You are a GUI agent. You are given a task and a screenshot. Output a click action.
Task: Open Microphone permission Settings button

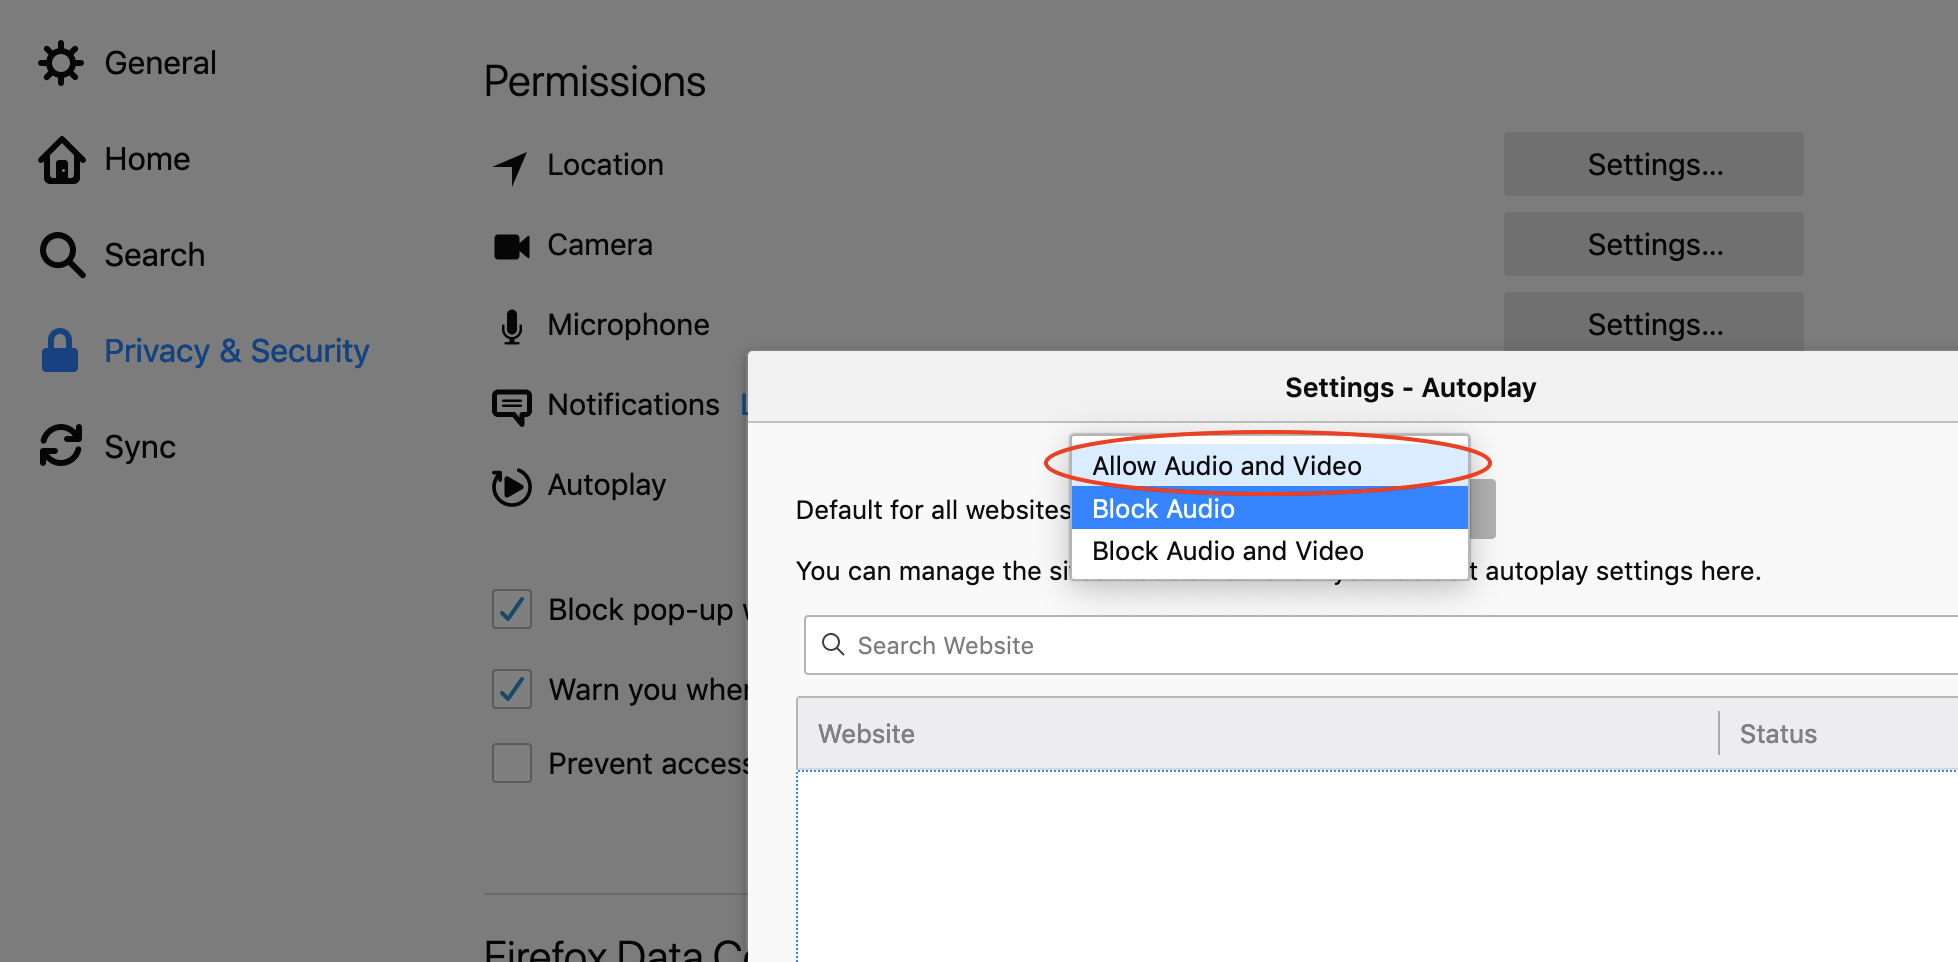tap(1654, 322)
